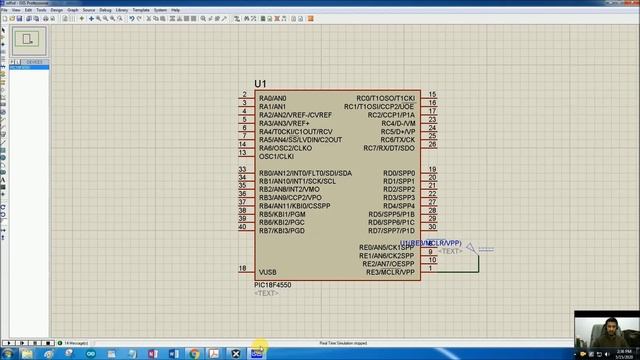Print the schematic
This screenshot has width=640, height=360.
tap(46, 19)
